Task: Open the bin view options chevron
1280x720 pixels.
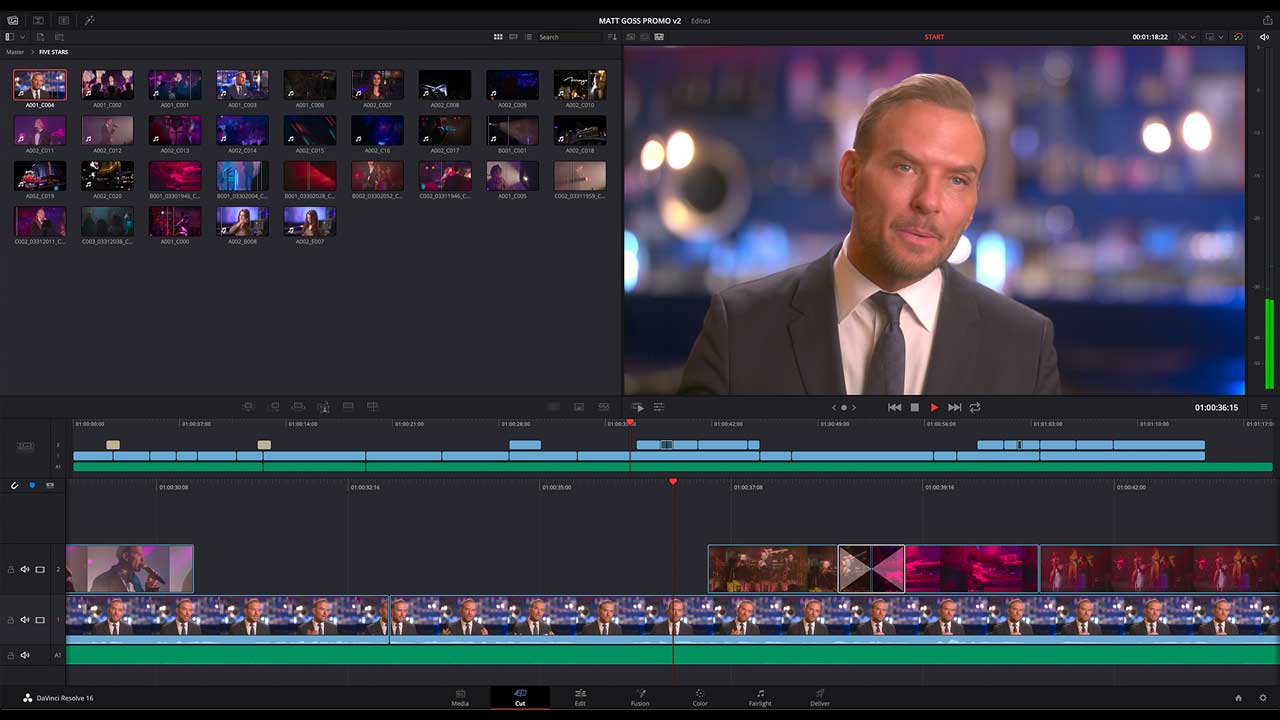Action: [x=22, y=37]
